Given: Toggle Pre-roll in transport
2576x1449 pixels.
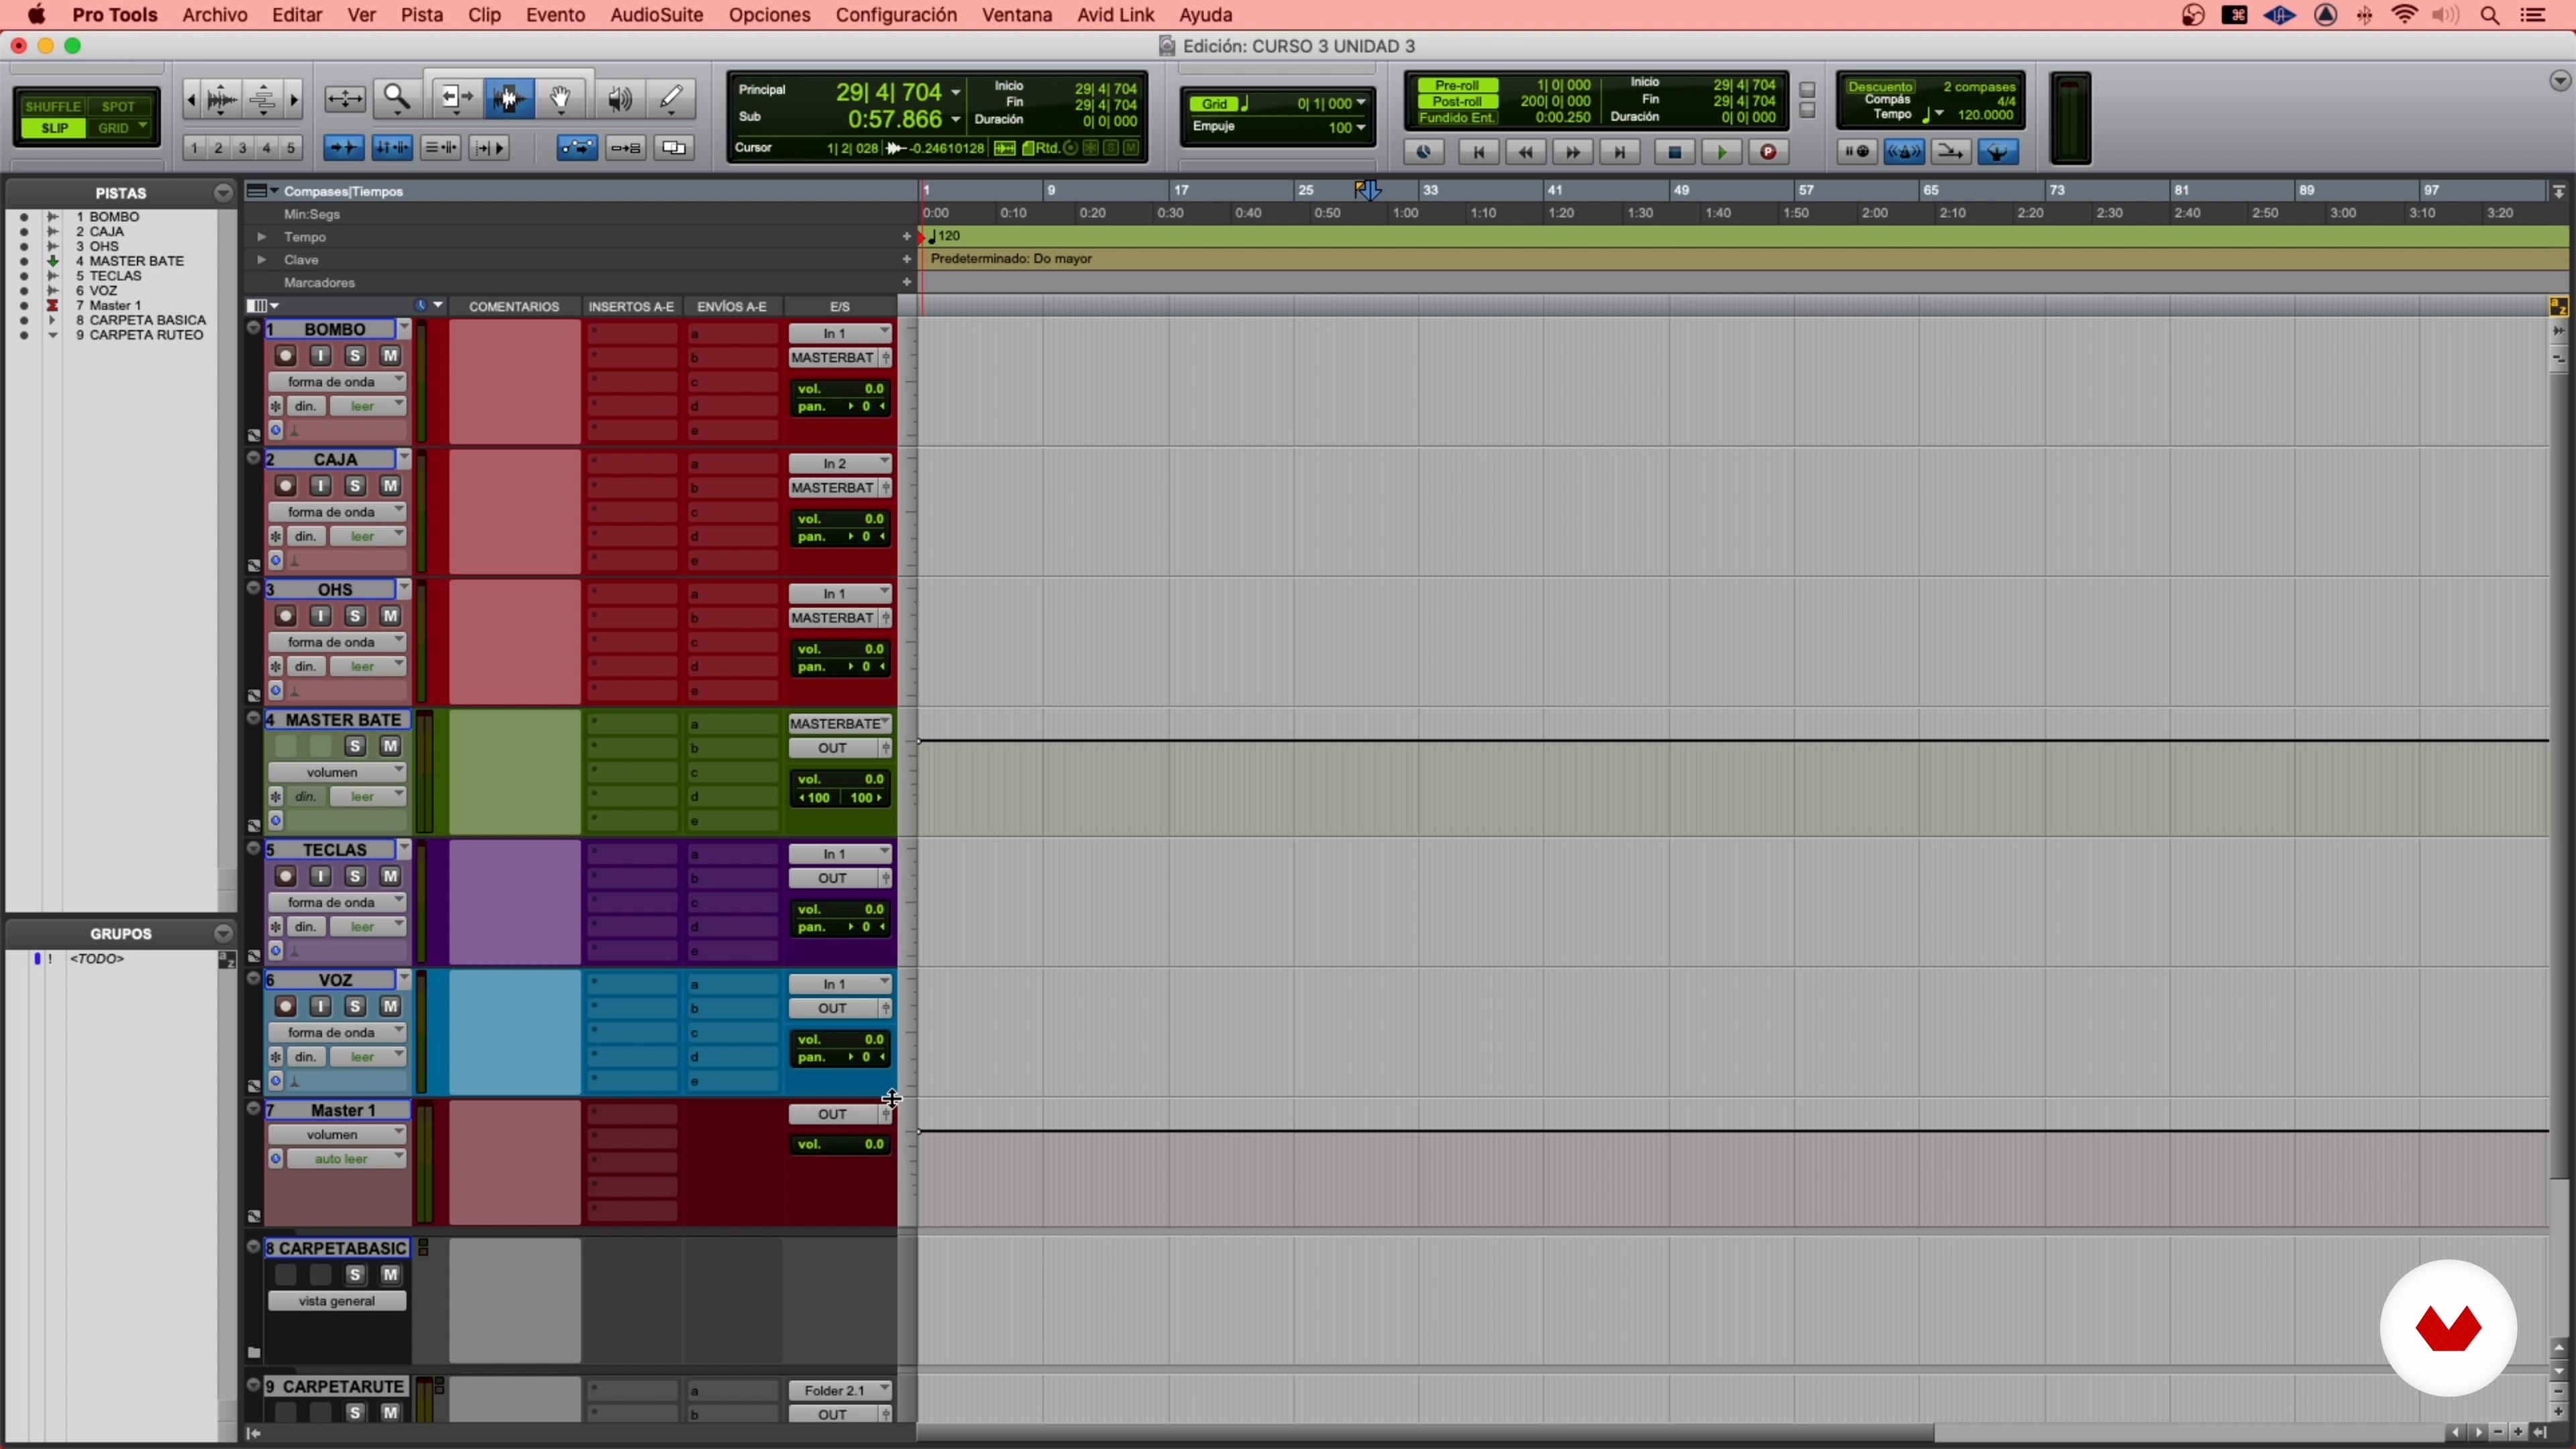Looking at the screenshot, I should pyautogui.click(x=1457, y=85).
